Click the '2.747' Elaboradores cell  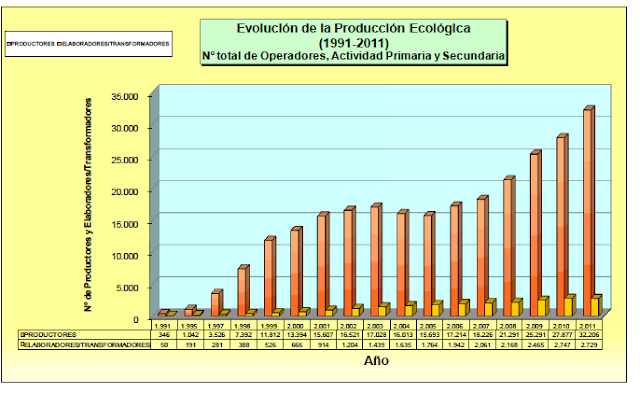point(562,345)
